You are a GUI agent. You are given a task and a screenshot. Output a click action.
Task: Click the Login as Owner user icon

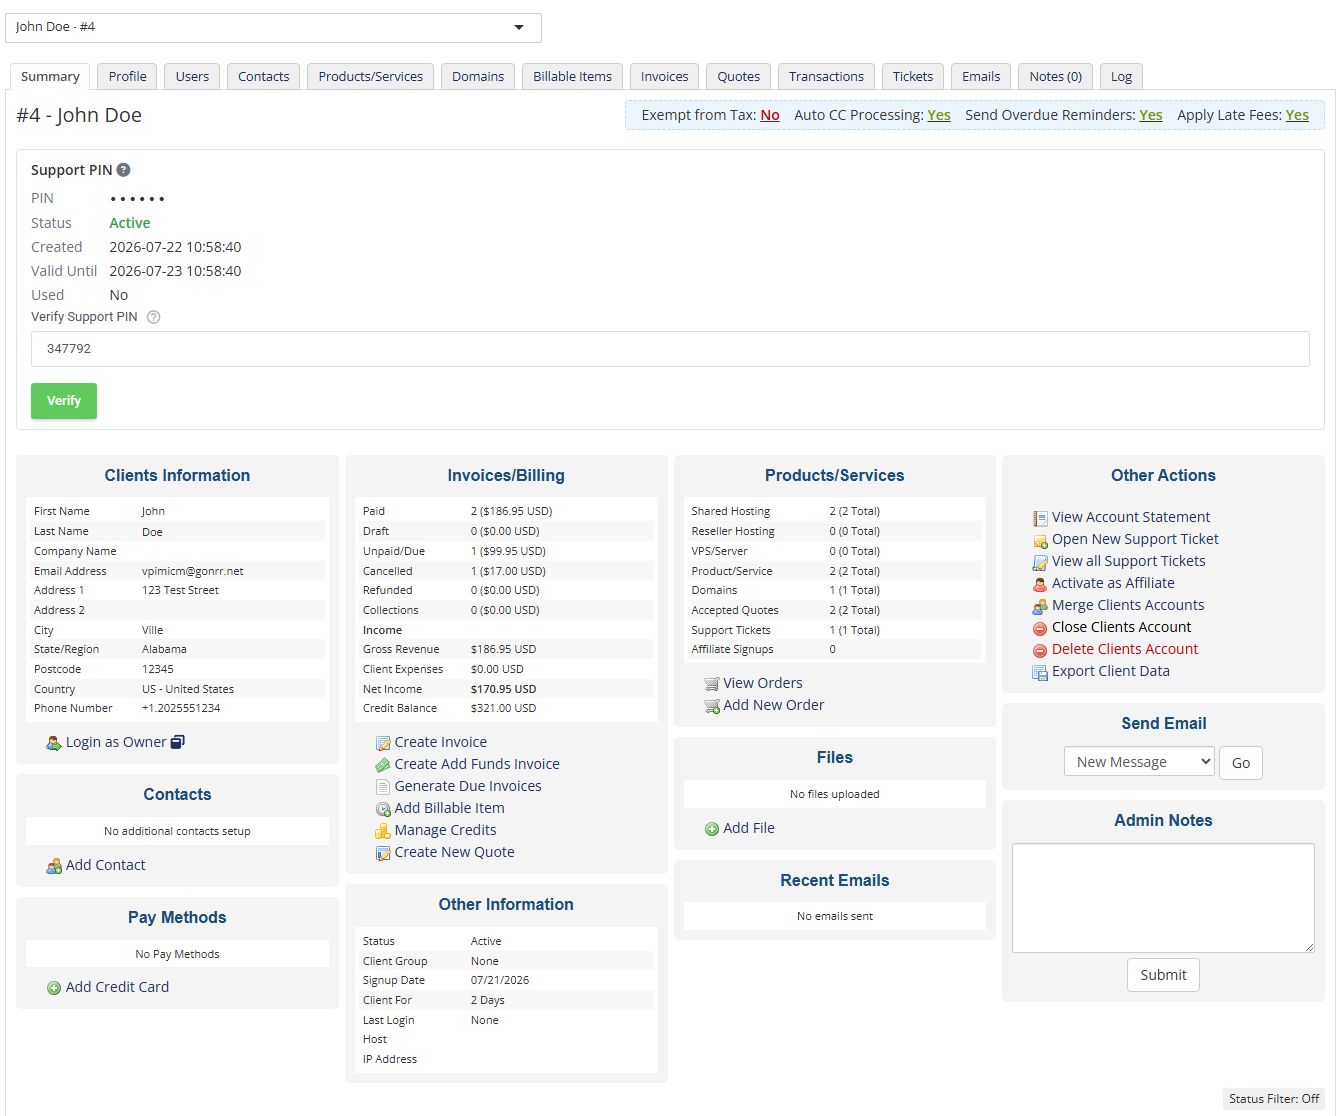point(54,743)
